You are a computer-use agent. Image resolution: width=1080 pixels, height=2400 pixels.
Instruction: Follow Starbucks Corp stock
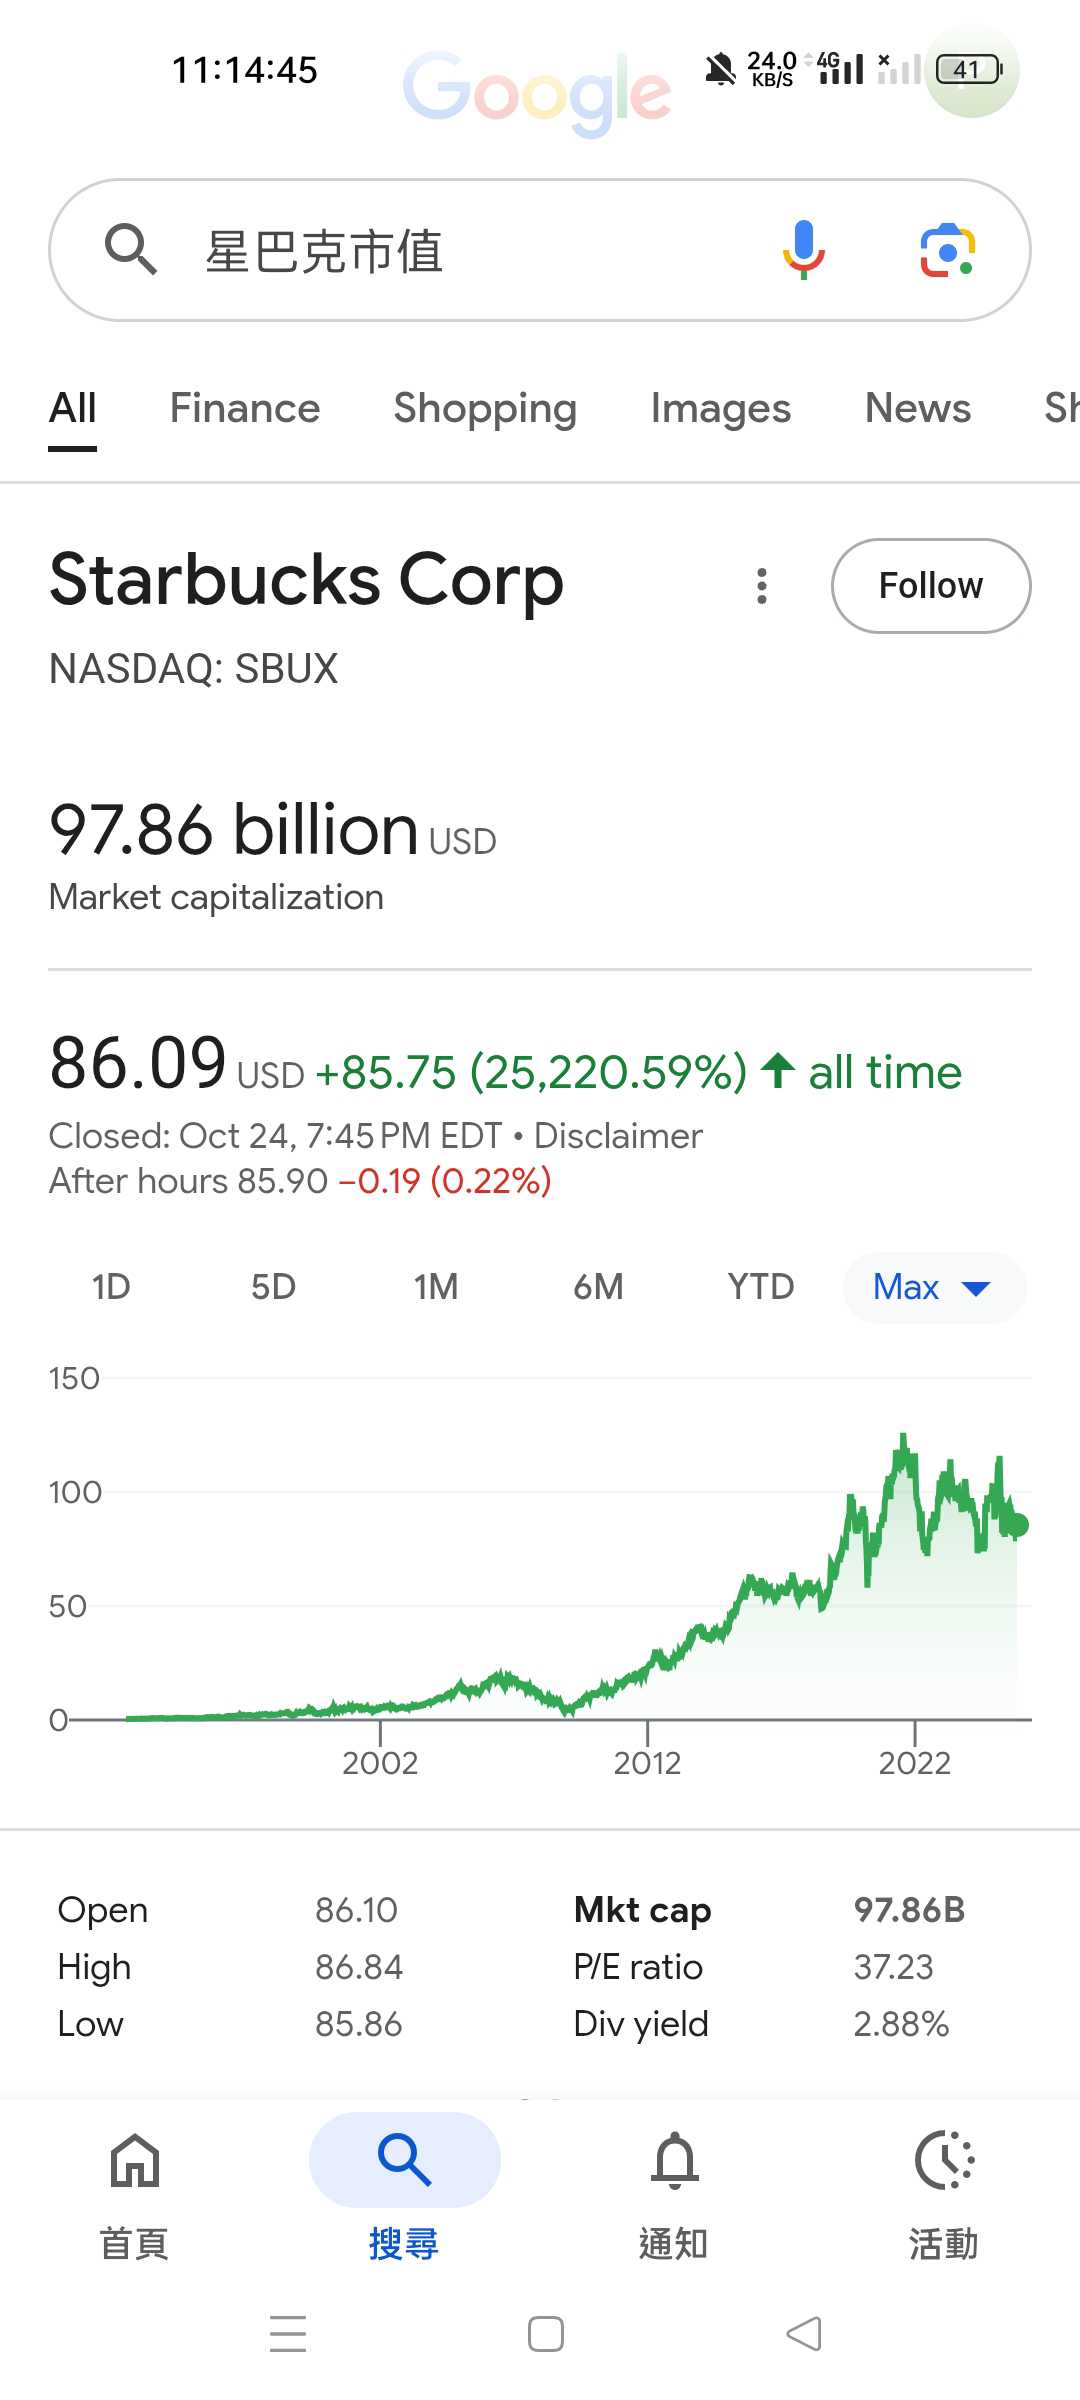[930, 586]
